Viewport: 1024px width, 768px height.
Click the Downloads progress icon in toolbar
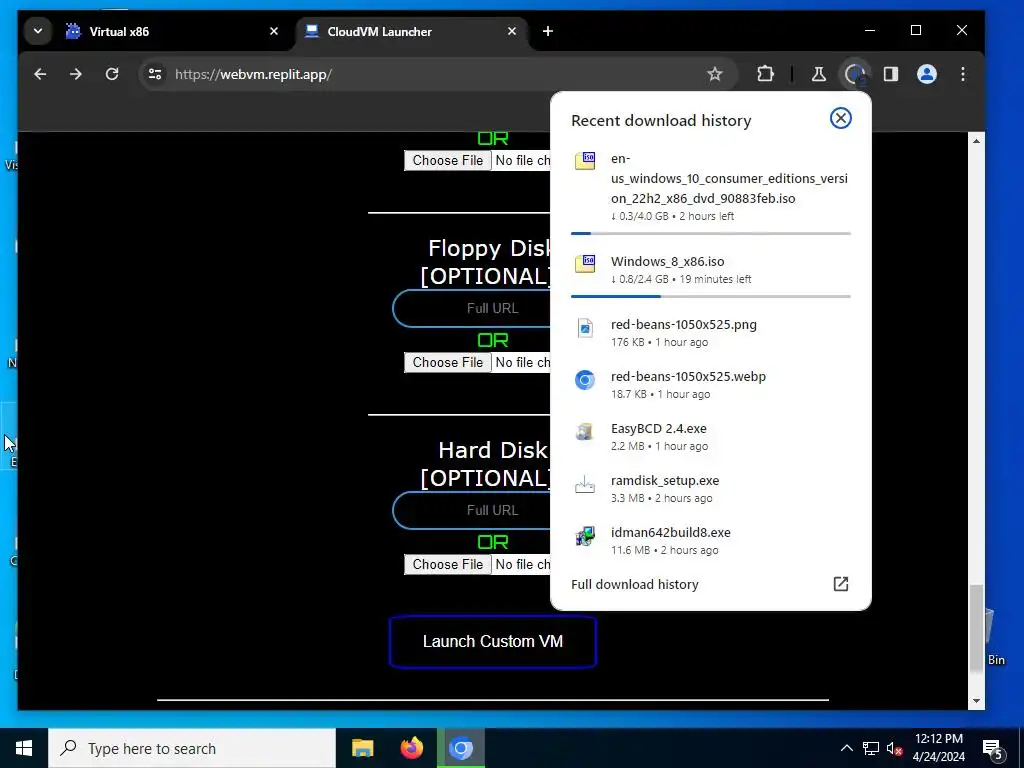[855, 74]
